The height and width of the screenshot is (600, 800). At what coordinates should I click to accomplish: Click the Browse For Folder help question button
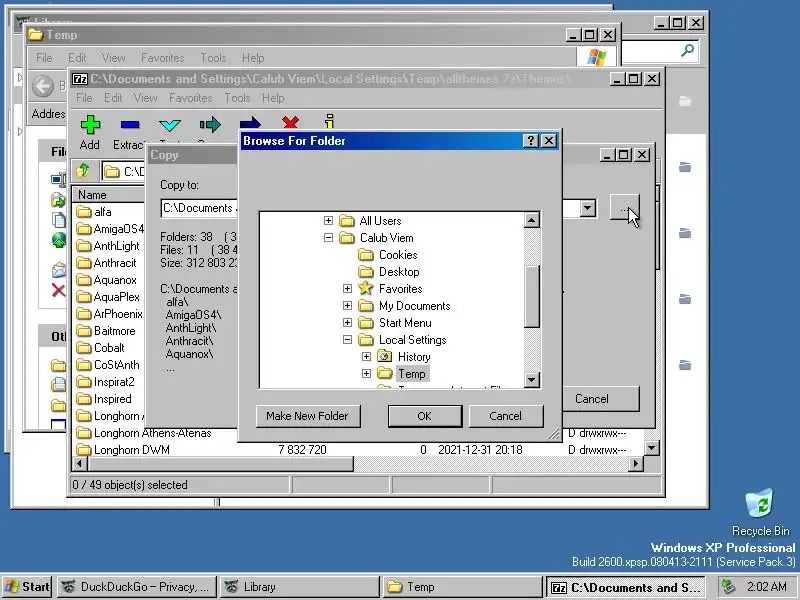click(531, 141)
